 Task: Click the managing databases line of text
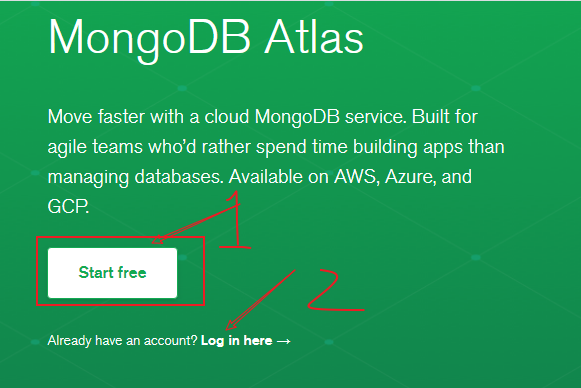click(260, 177)
